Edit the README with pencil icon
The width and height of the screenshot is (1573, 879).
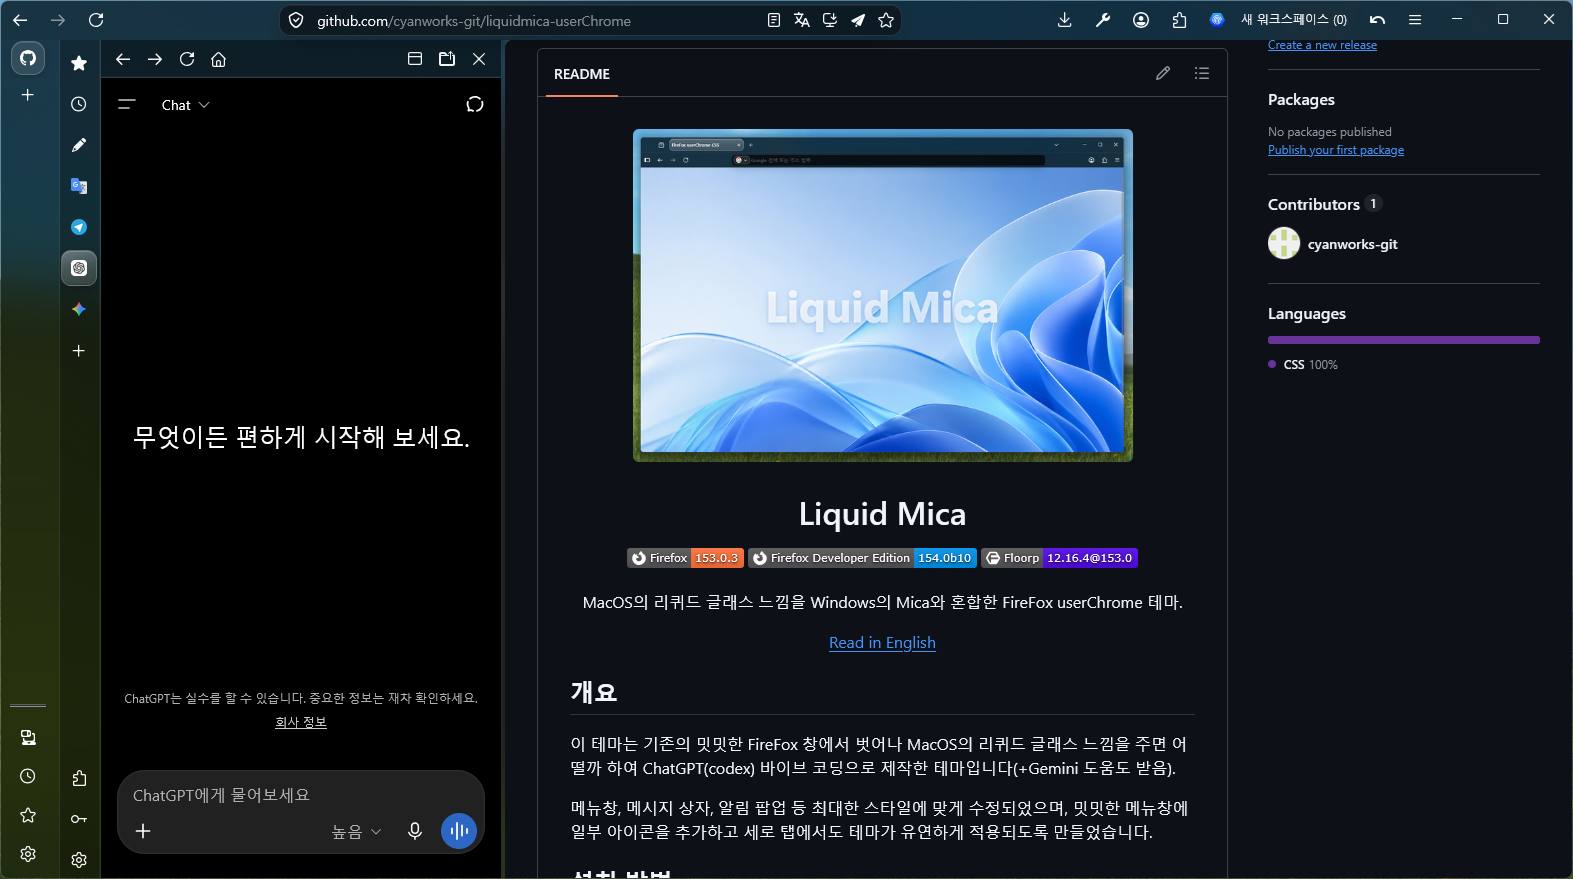pyautogui.click(x=1163, y=73)
